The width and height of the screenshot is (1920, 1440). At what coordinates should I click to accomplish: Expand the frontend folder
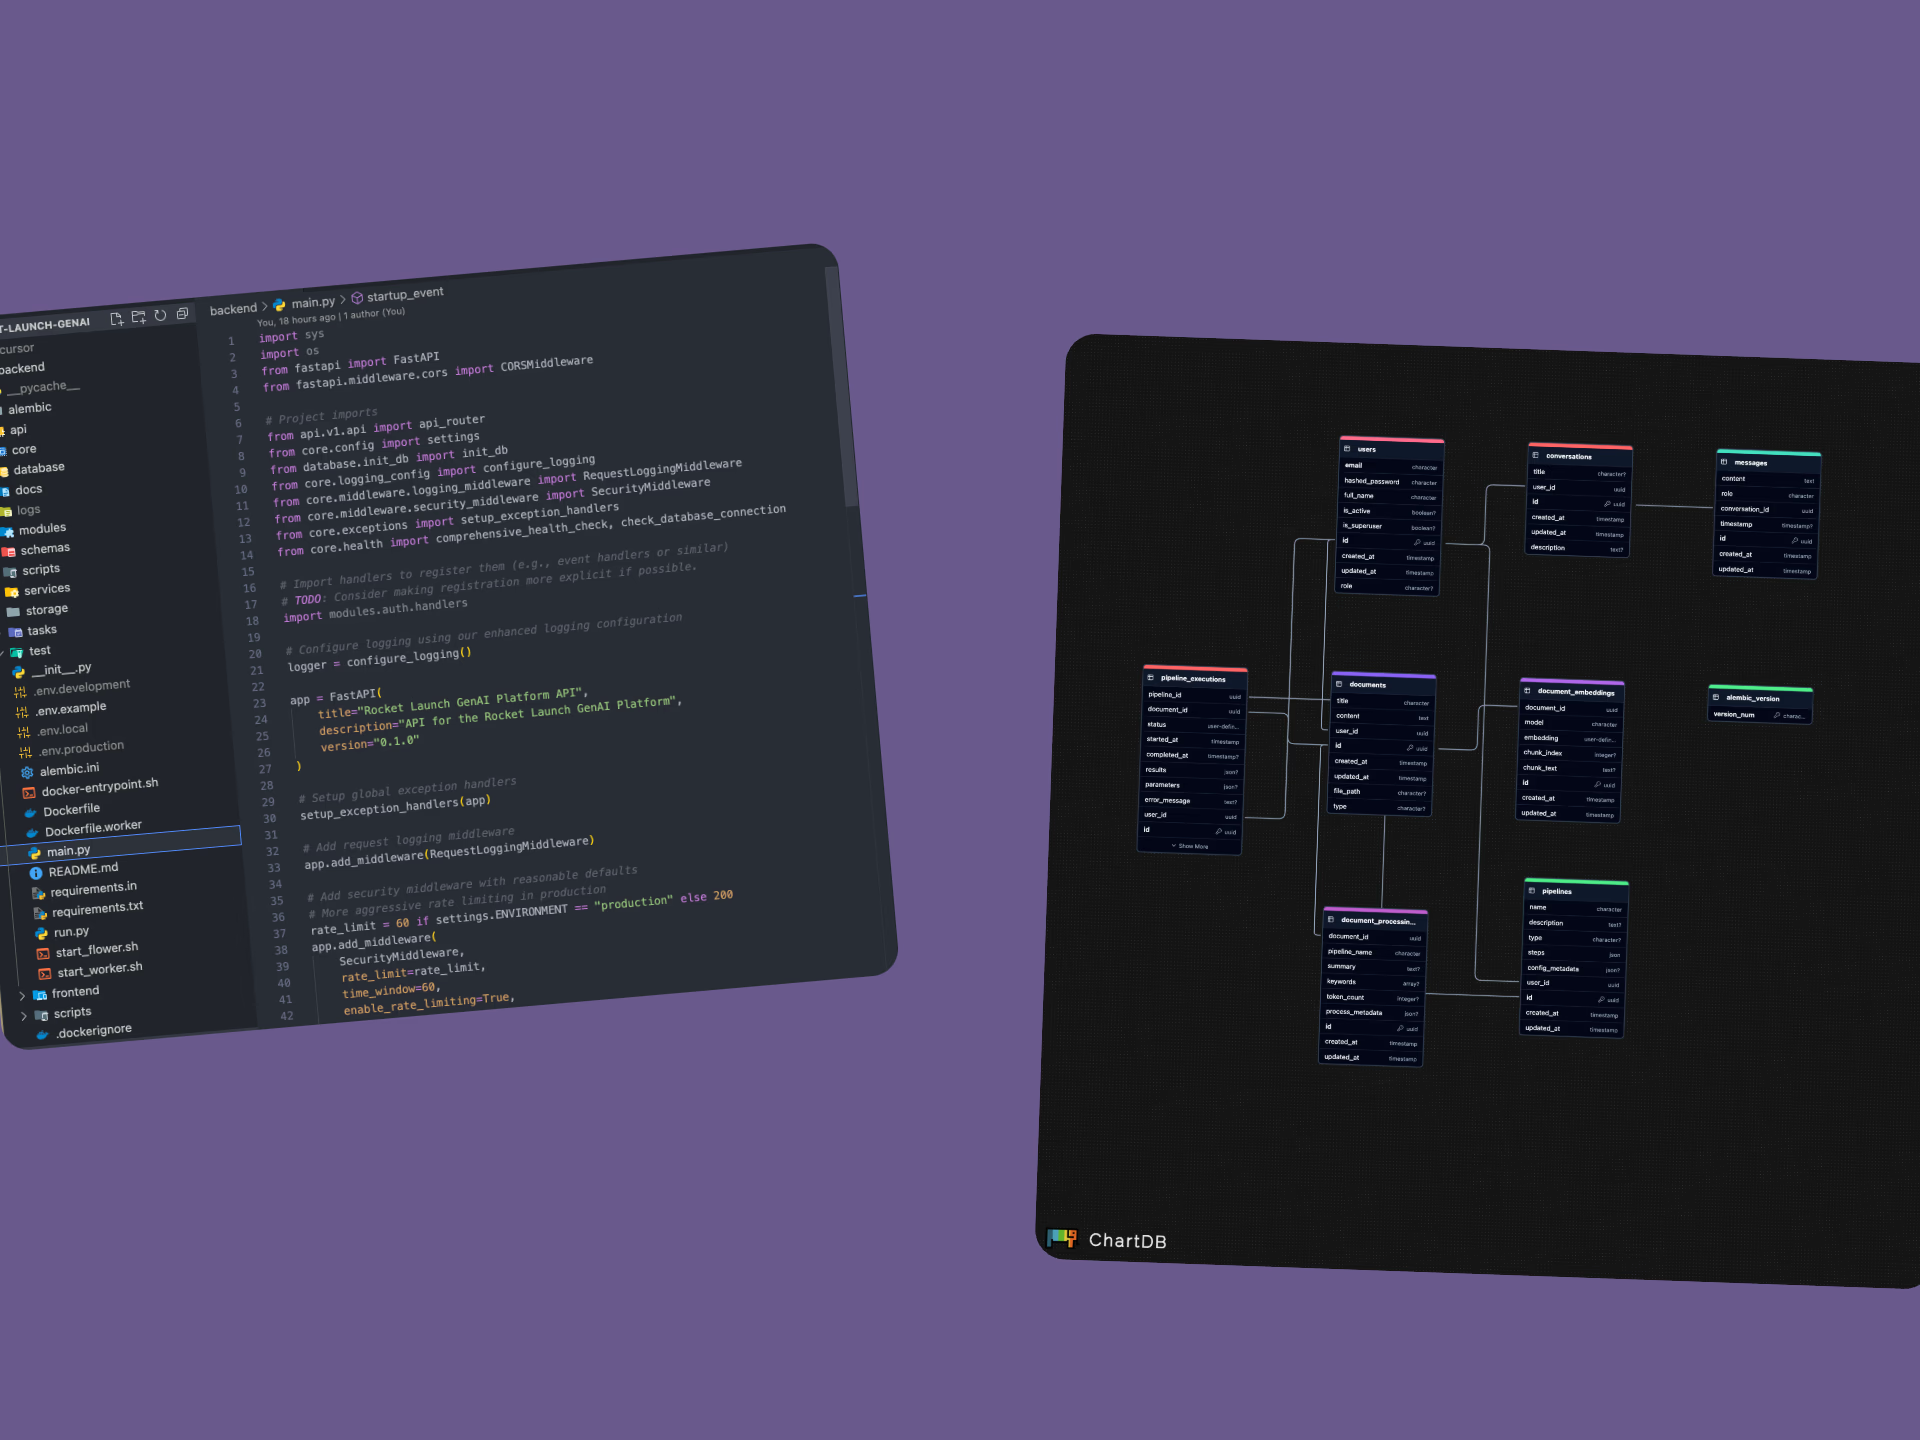tap(23, 991)
